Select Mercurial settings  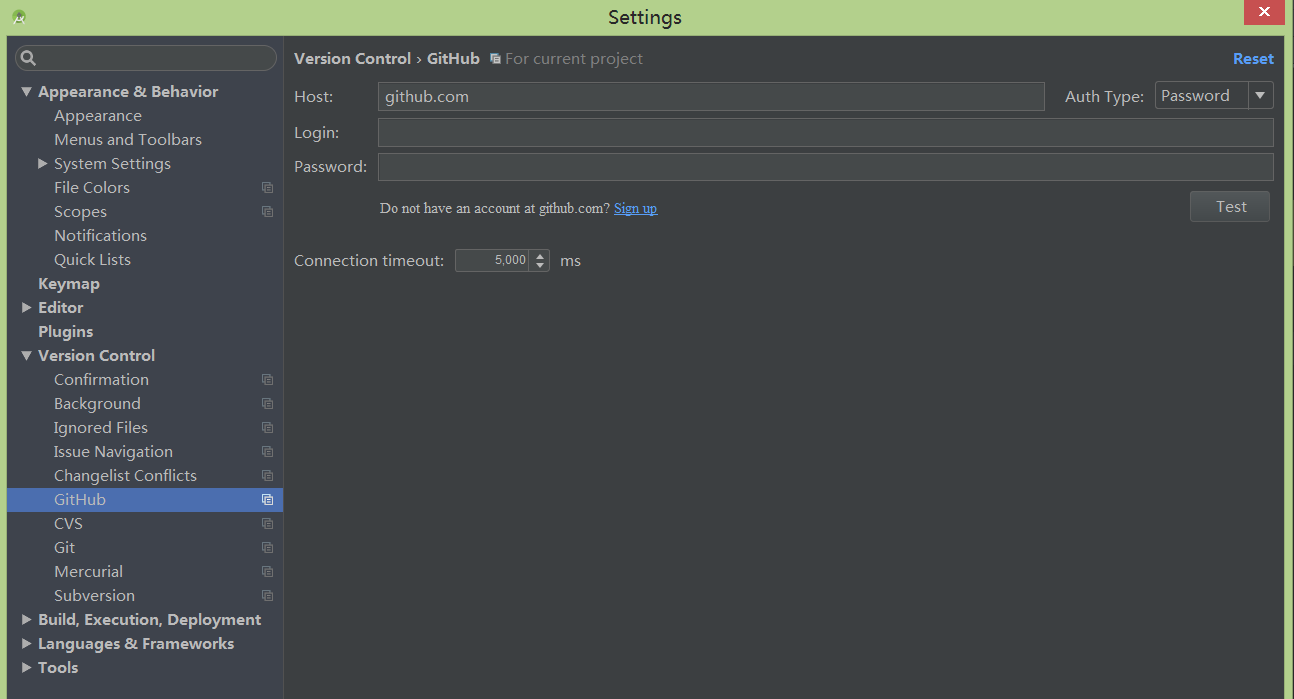point(88,572)
